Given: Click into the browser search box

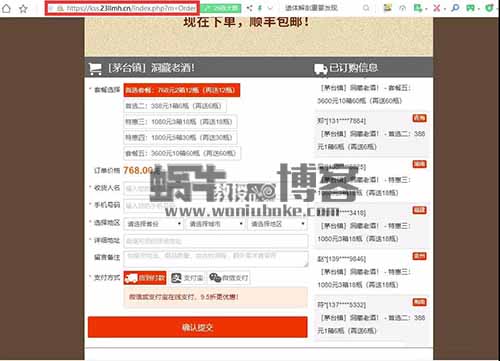Looking at the screenshot, I should pyautogui.click(x=322, y=8).
